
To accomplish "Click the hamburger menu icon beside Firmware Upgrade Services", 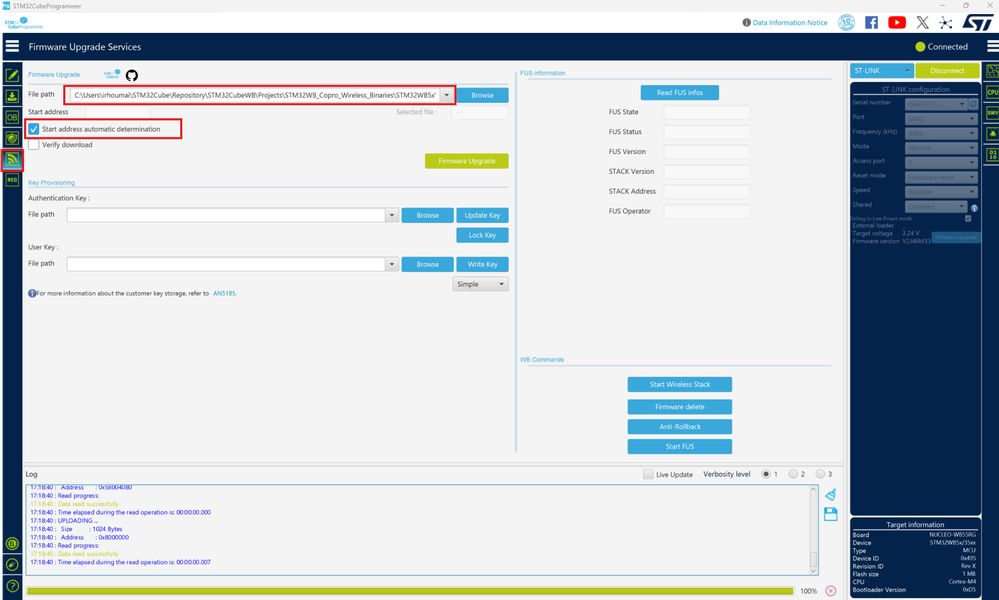I will click(12, 46).
